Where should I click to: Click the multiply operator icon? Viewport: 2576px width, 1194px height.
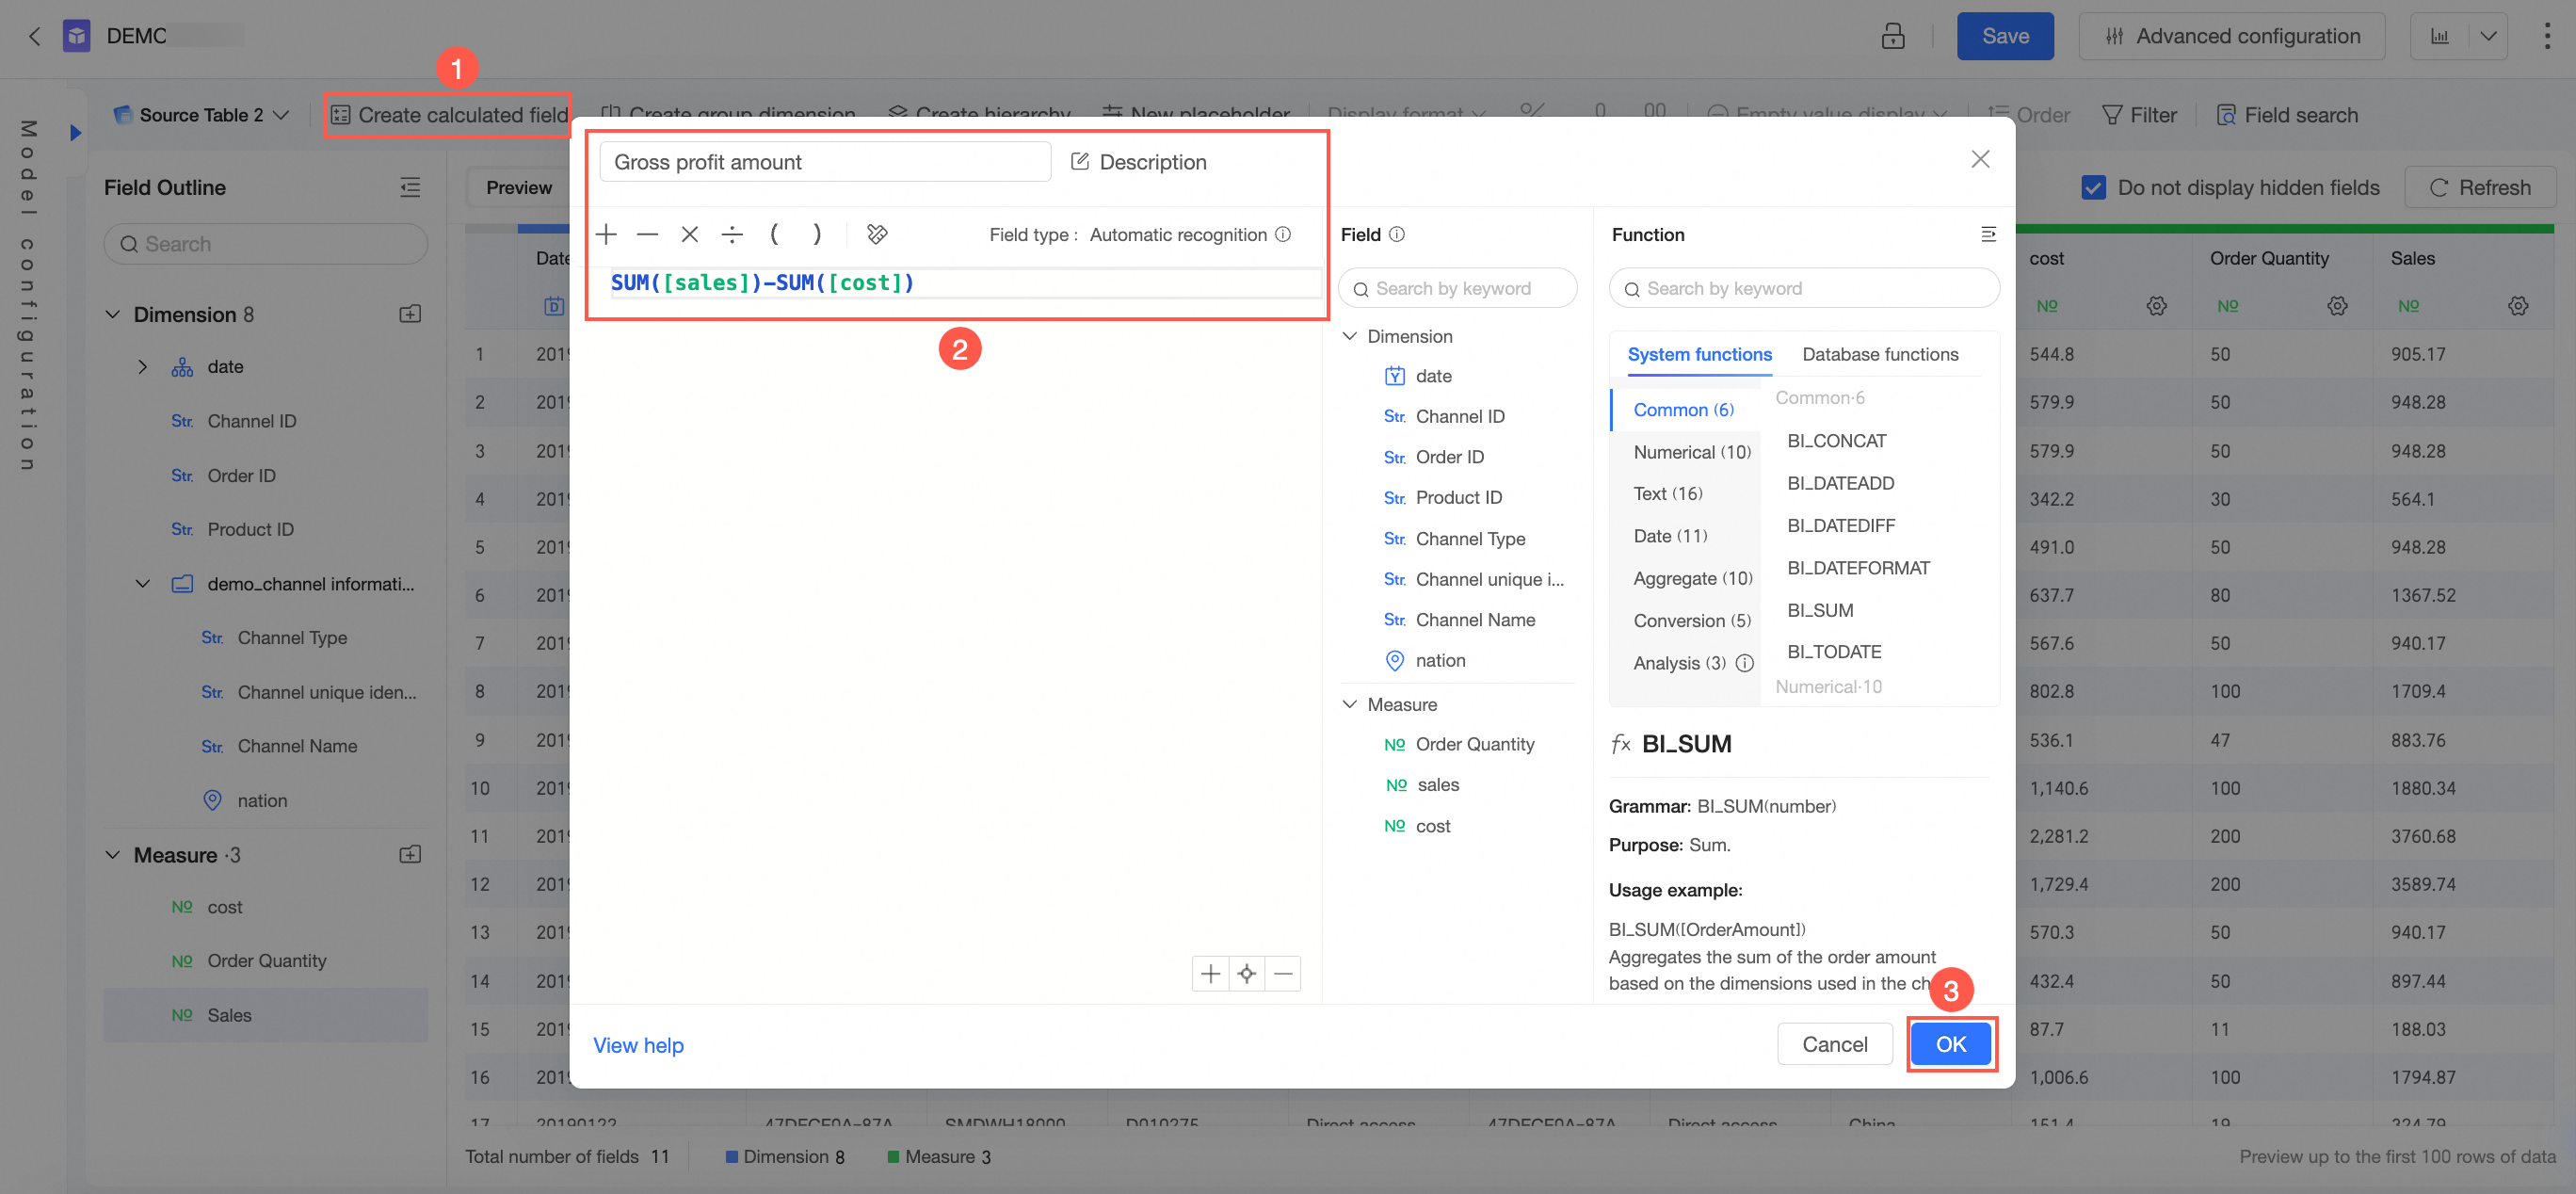[x=689, y=234]
